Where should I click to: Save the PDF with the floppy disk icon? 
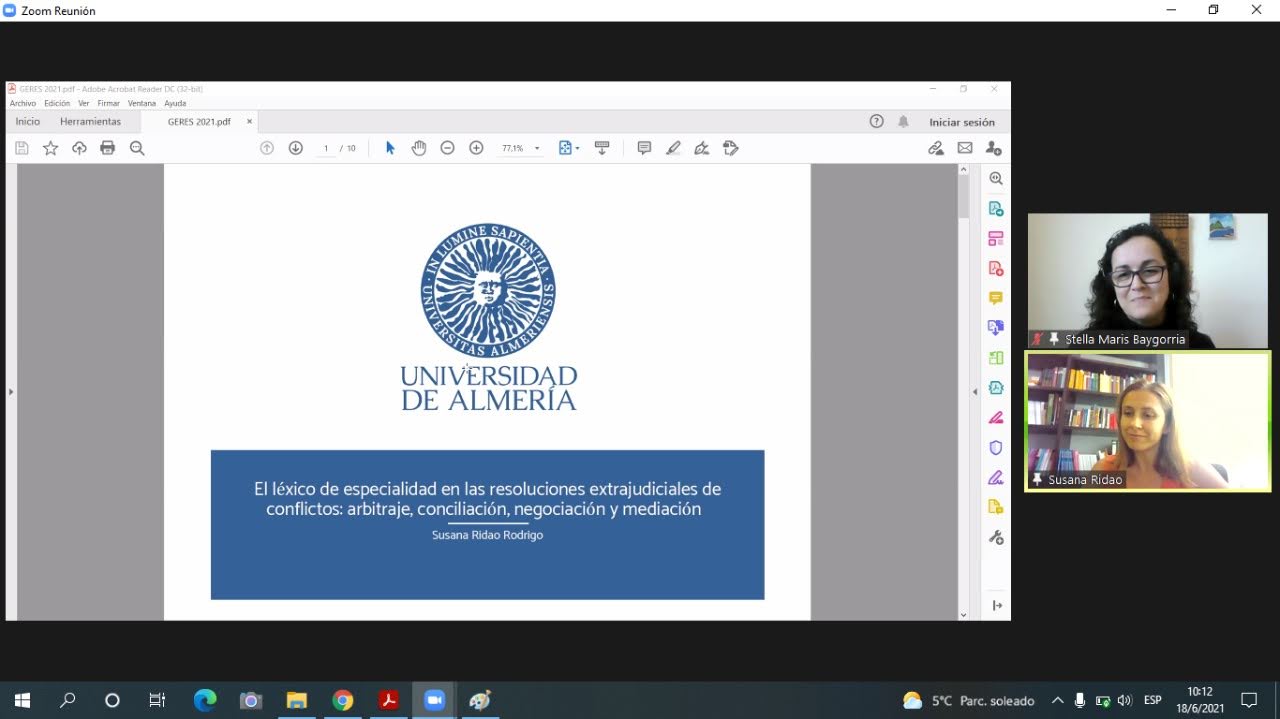tap(22, 148)
